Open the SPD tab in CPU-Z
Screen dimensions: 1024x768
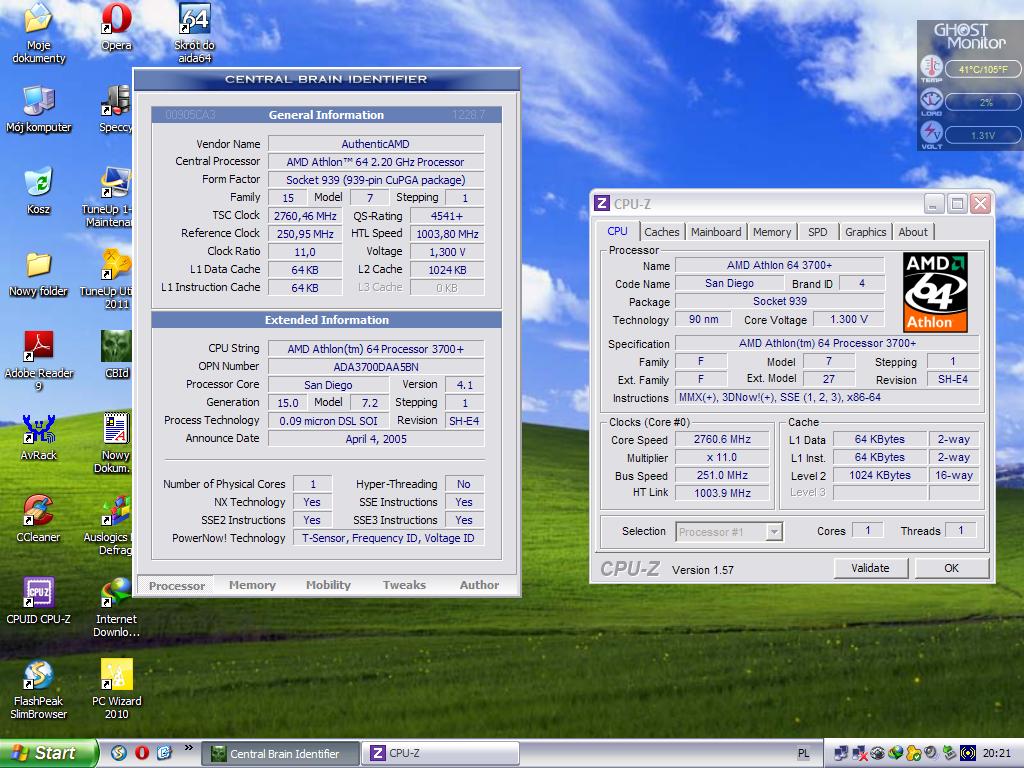click(817, 232)
